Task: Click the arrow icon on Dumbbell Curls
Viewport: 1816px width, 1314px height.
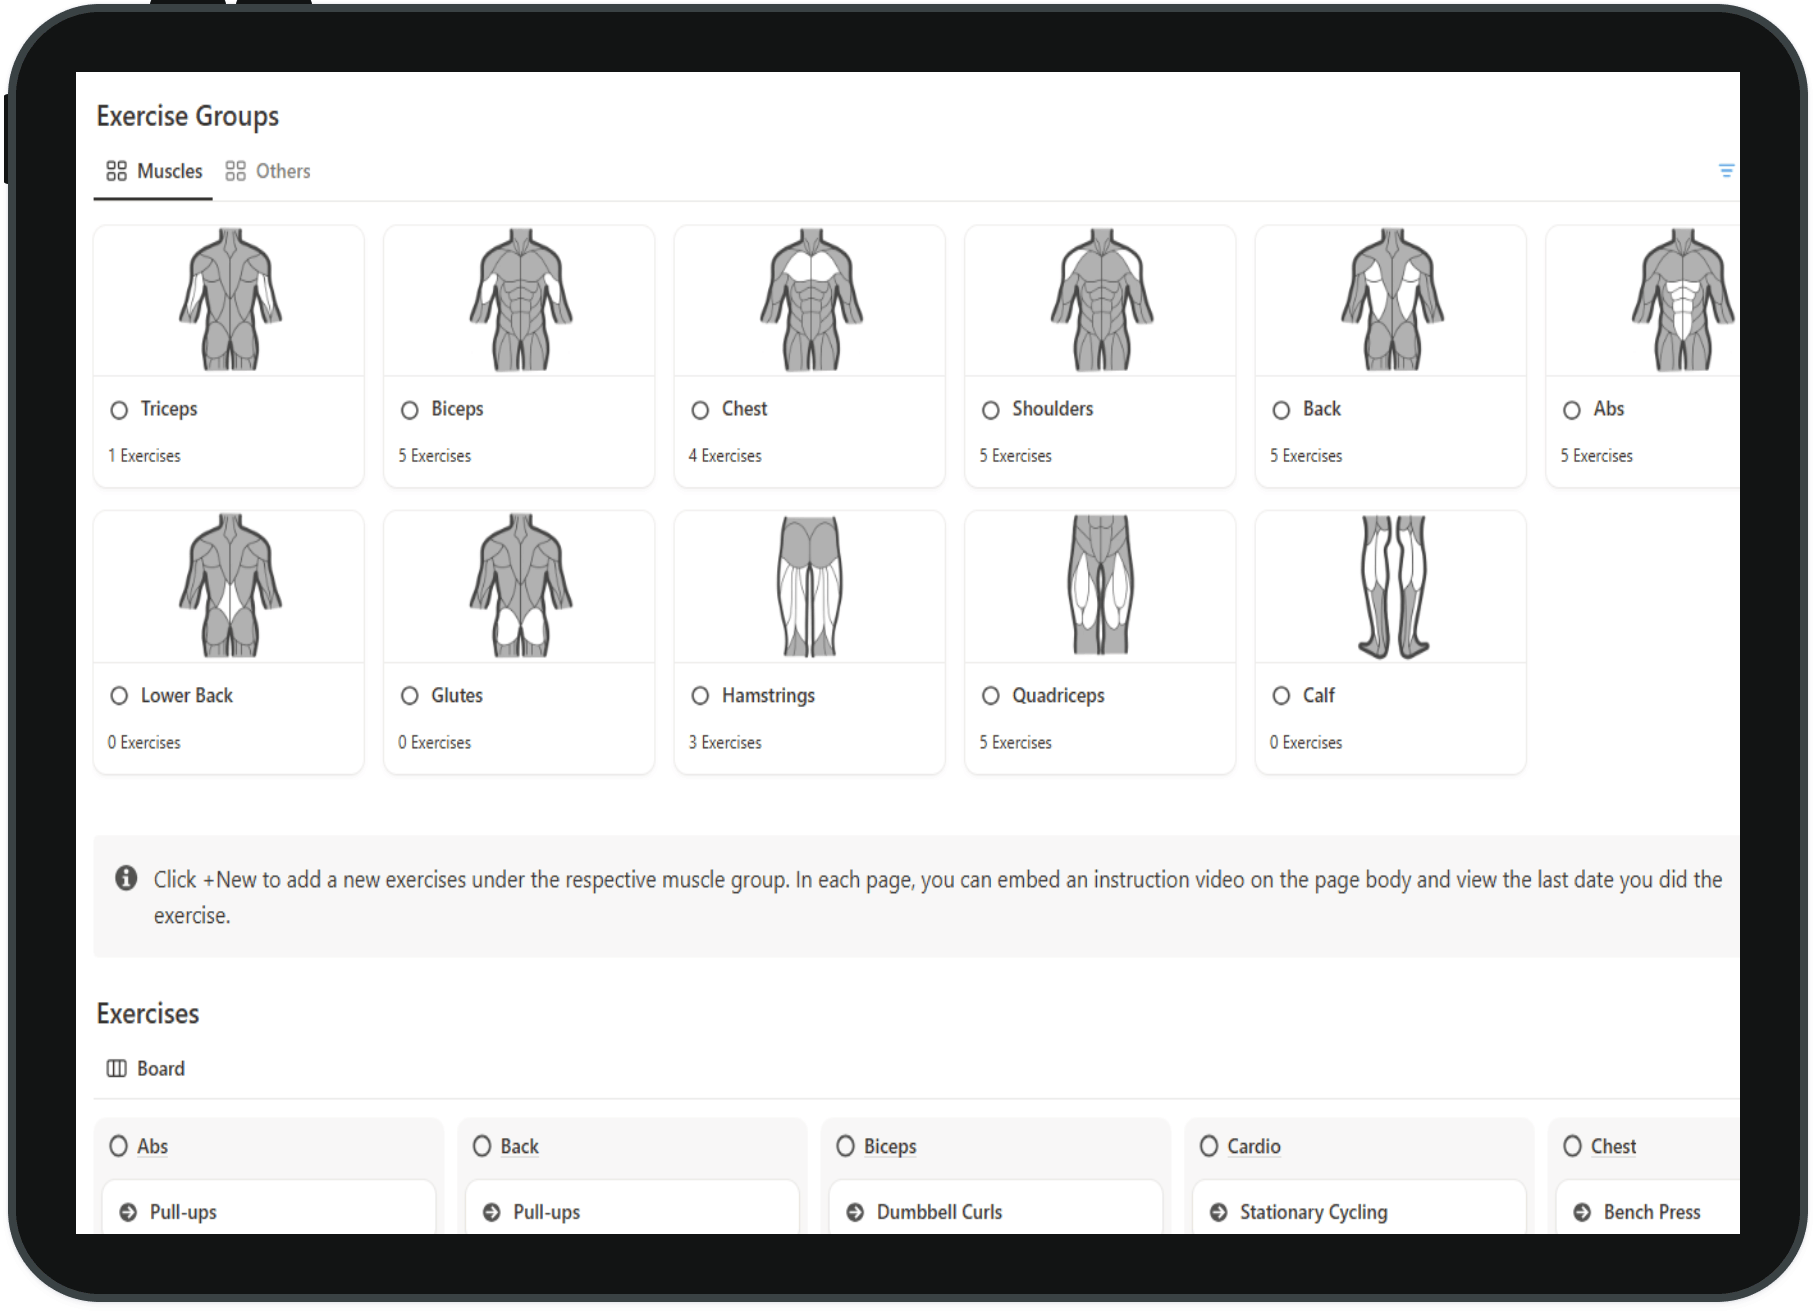Action: point(855,1213)
